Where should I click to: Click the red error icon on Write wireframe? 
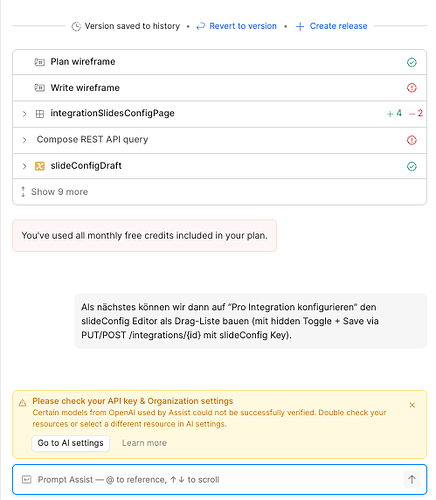(412, 88)
